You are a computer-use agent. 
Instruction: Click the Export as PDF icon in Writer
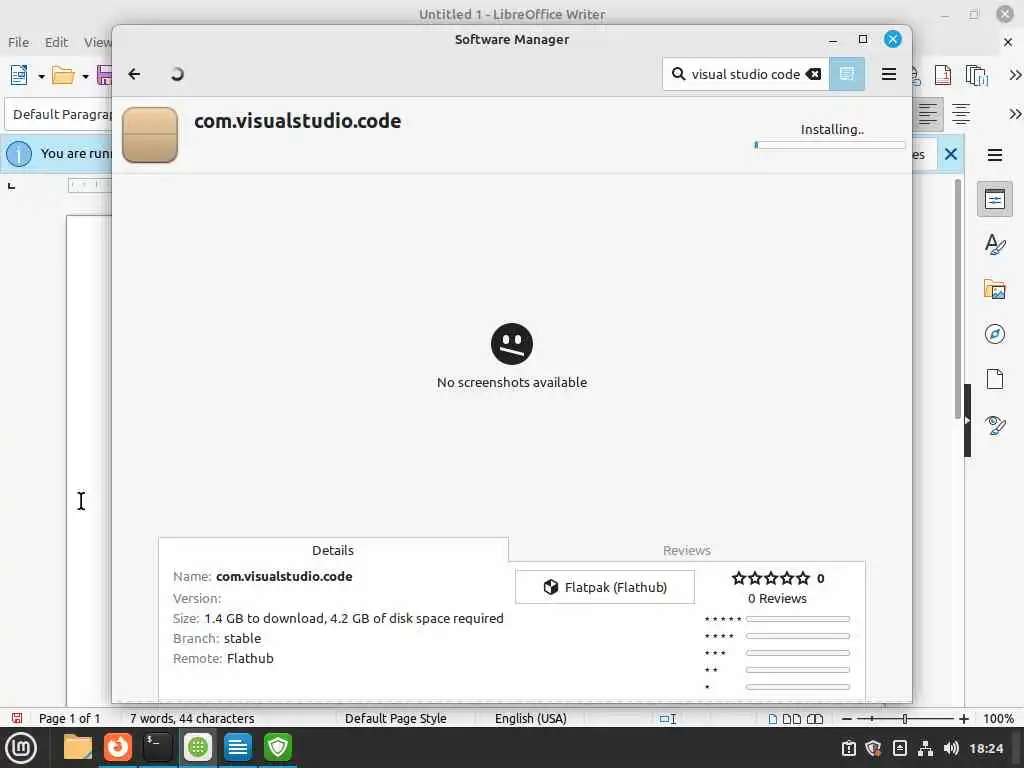[943, 75]
